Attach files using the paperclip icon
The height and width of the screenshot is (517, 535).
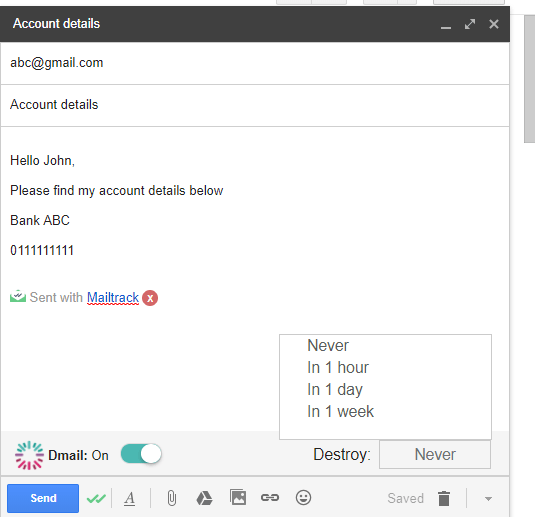pyautogui.click(x=172, y=498)
